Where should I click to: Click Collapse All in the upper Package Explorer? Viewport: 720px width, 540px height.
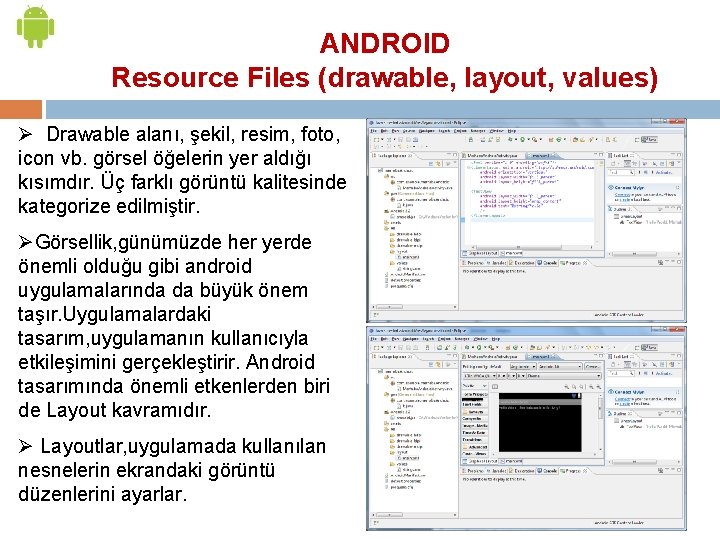click(x=431, y=163)
